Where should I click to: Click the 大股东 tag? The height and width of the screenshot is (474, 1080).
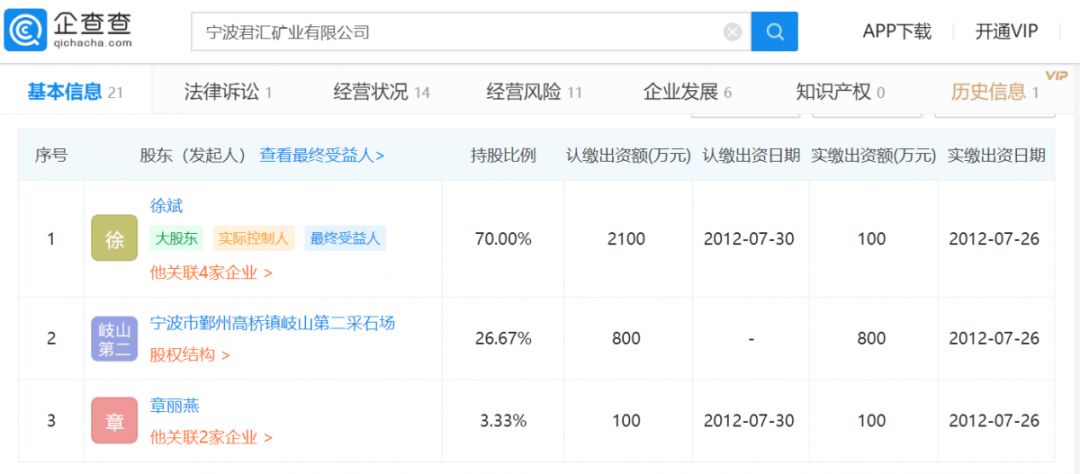pos(177,238)
